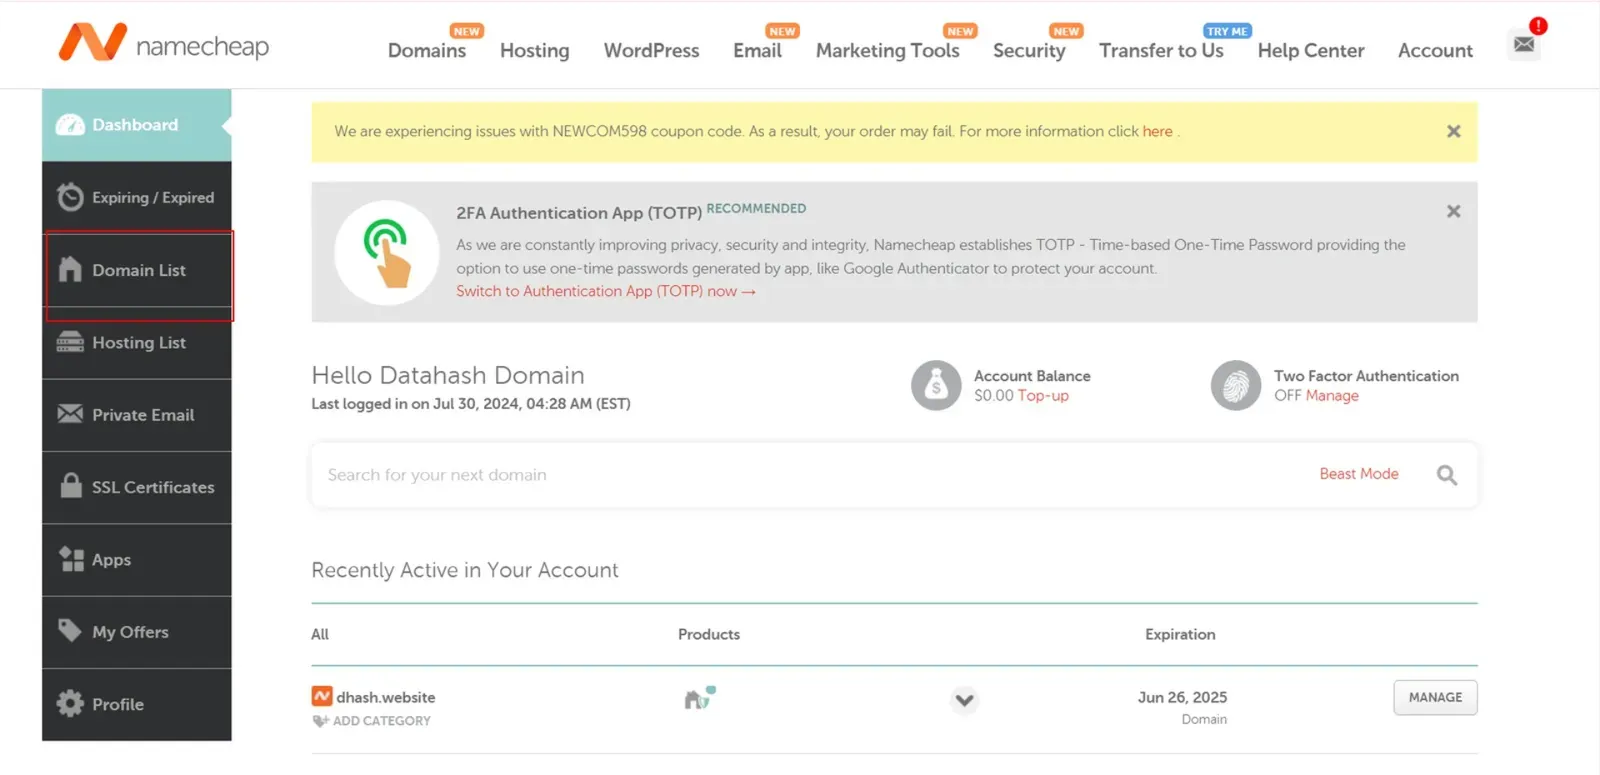
Task: Click the 'here' link in coupon warning
Action: click(x=1158, y=131)
